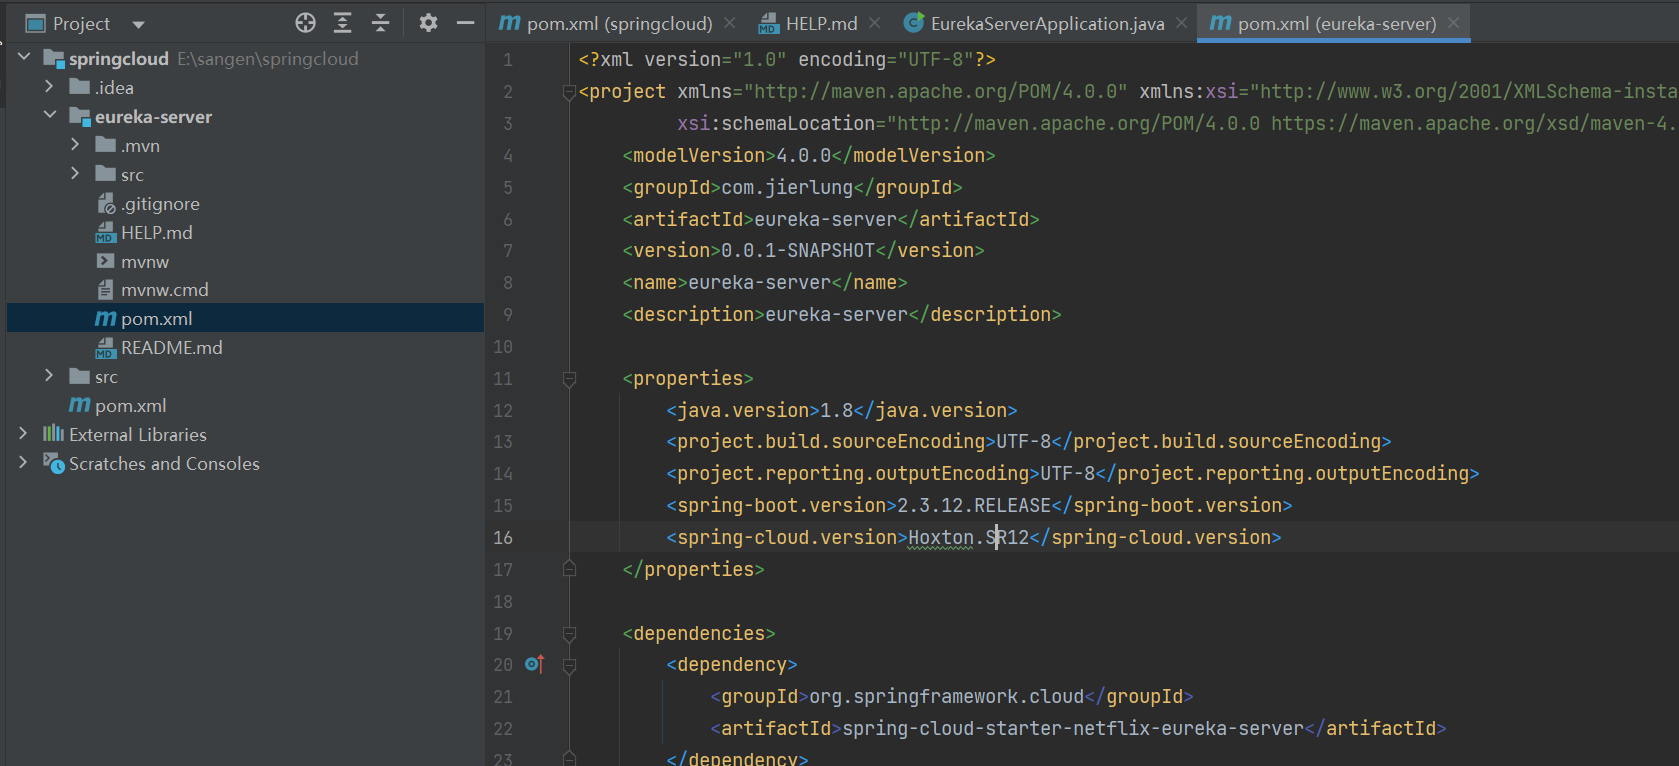Screen dimensions: 1679x766
Task: Click the gutter override icon on line 20
Action: click(x=535, y=663)
